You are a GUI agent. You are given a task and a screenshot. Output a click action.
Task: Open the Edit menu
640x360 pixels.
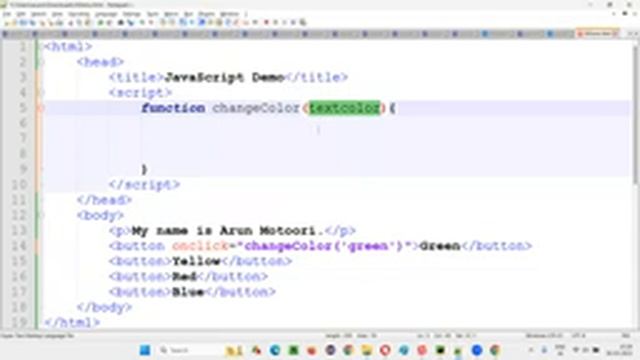pos(21,14)
